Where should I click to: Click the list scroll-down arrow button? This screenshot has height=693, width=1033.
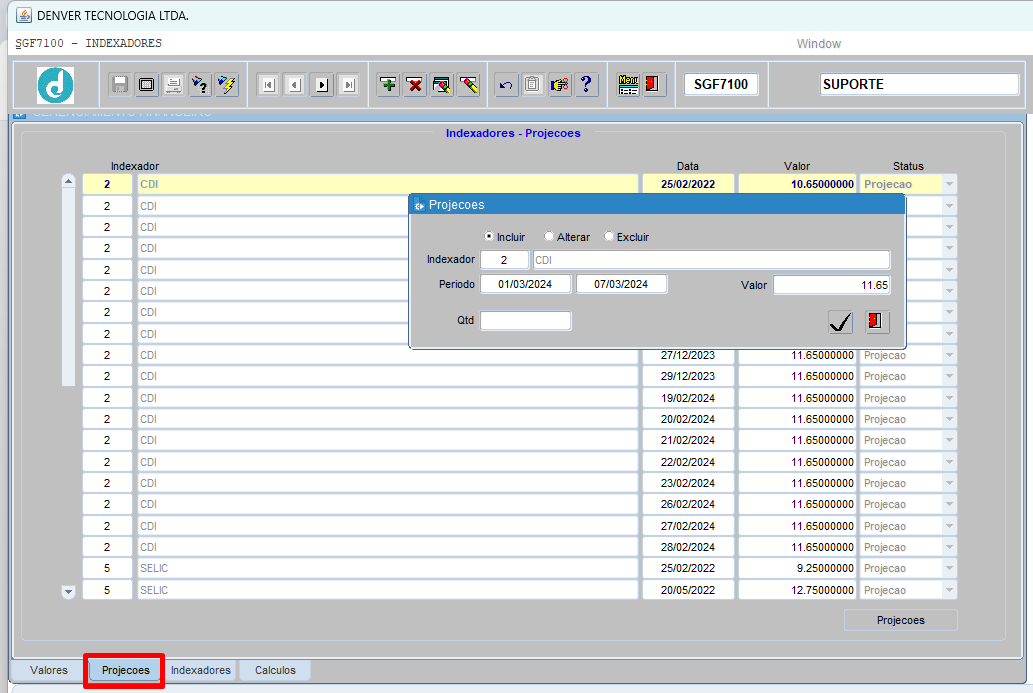68,592
